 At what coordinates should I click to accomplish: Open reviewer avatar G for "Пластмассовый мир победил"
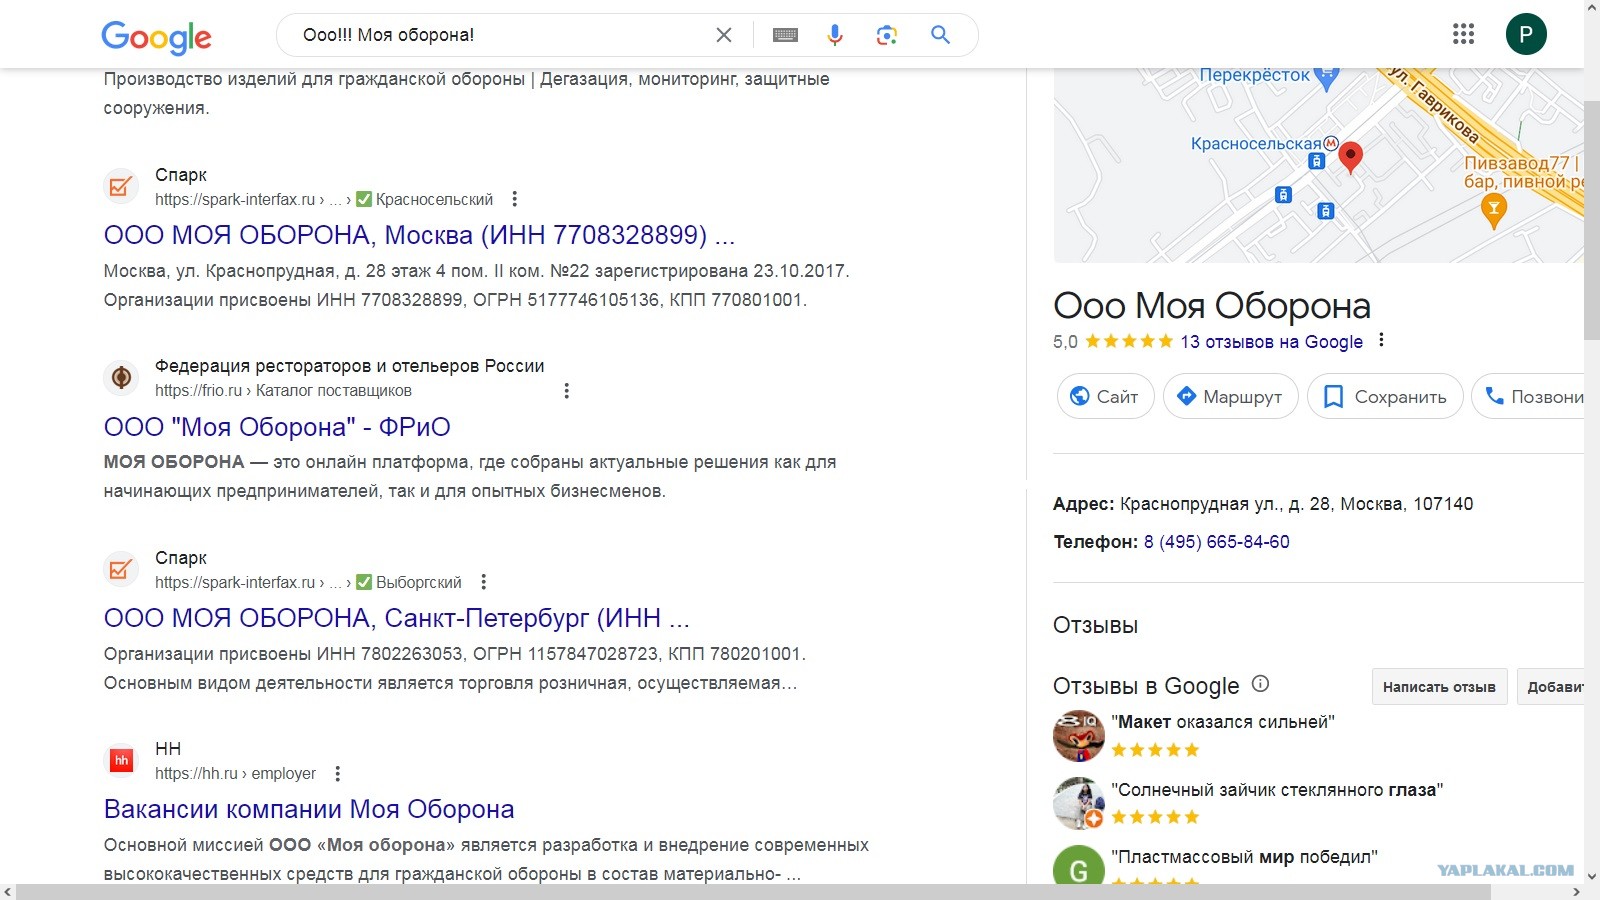point(1078,866)
